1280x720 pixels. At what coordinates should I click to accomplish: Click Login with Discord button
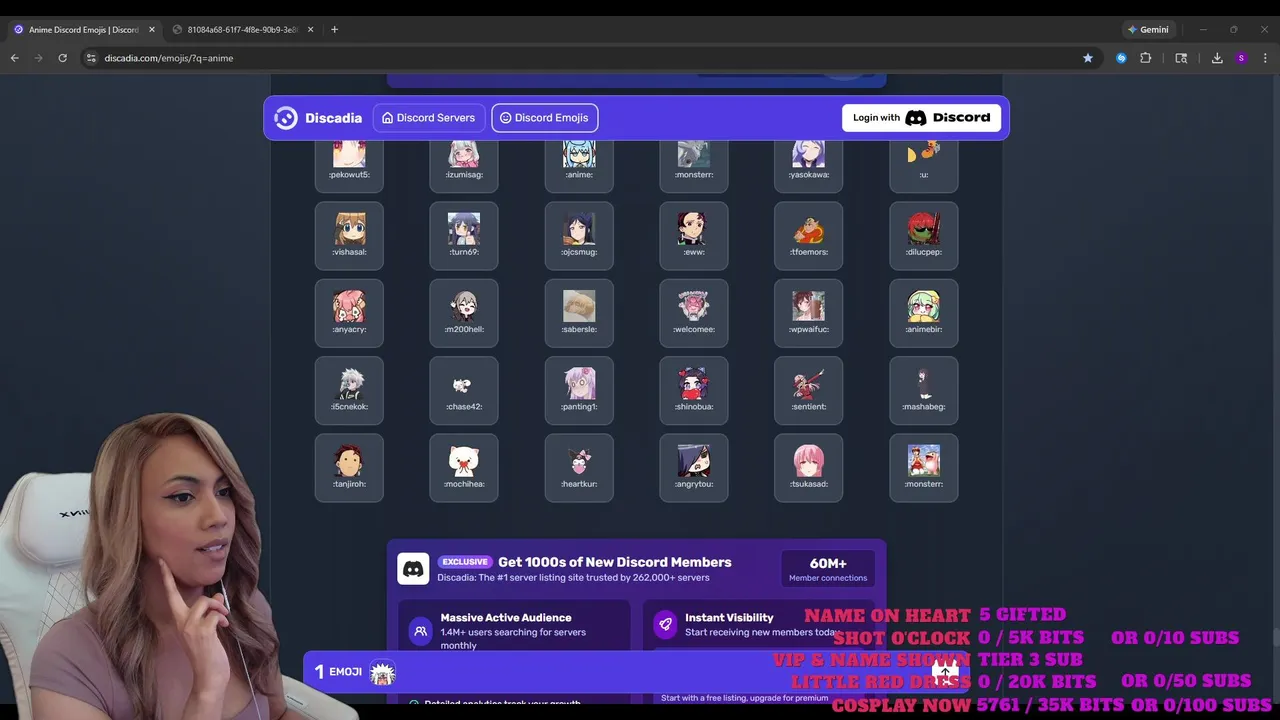click(921, 118)
